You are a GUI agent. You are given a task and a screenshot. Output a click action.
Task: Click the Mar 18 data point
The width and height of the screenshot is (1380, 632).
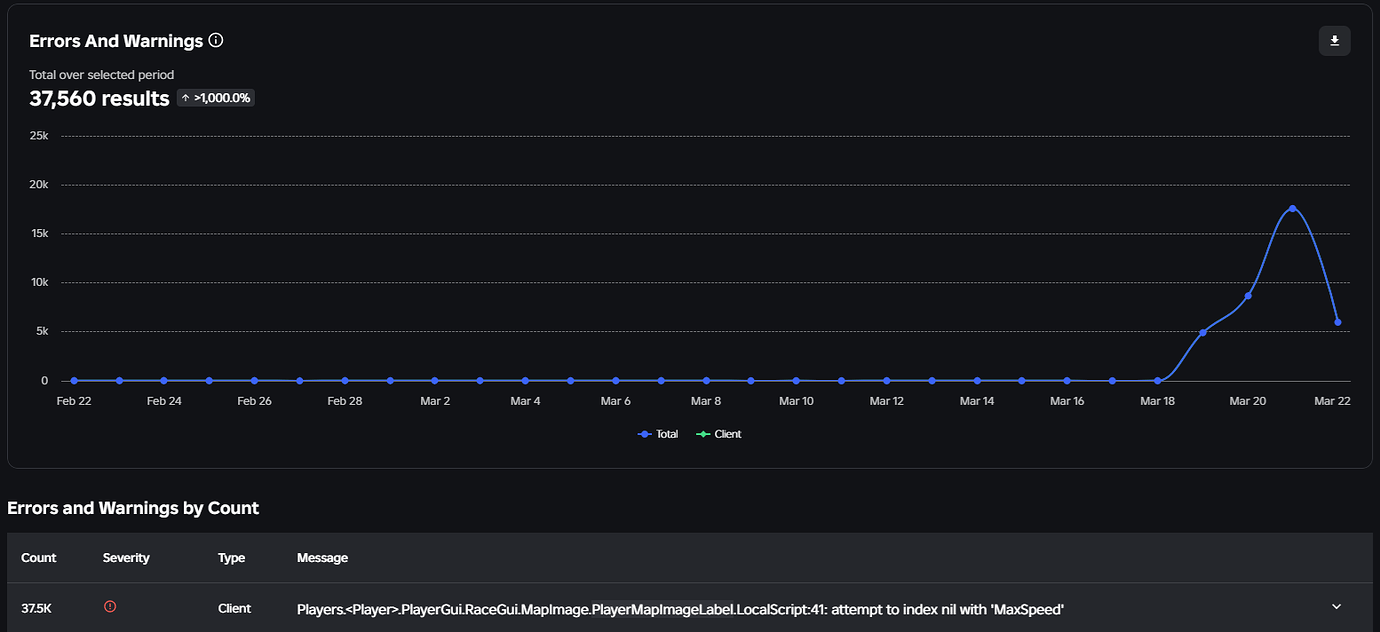[1157, 381]
